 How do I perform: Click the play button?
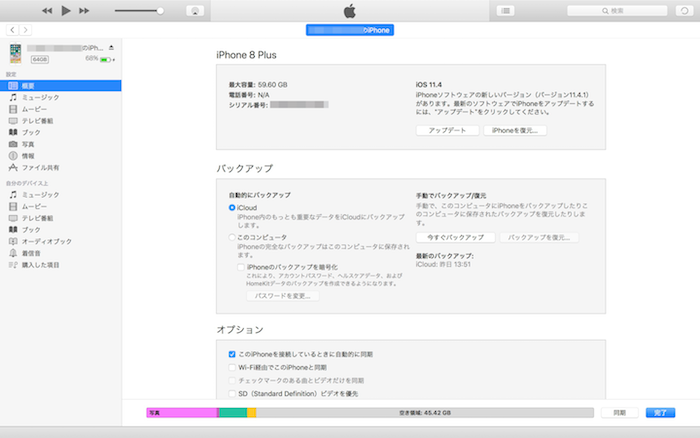click(x=66, y=11)
